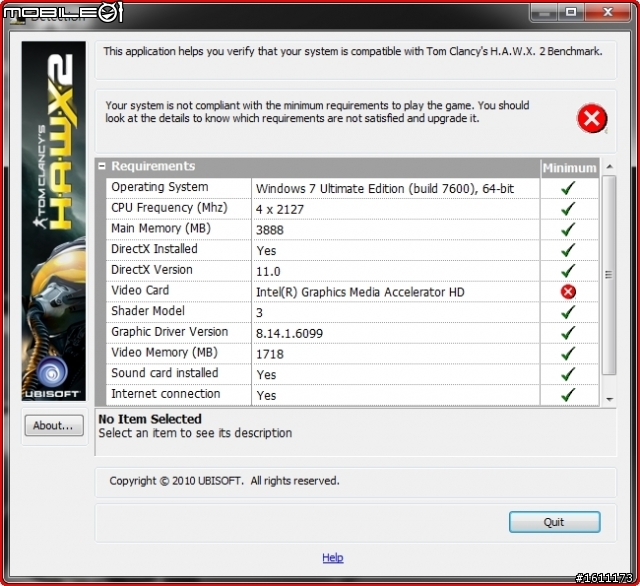Click the value 11.0
This screenshot has height=586, width=640.
point(268,271)
